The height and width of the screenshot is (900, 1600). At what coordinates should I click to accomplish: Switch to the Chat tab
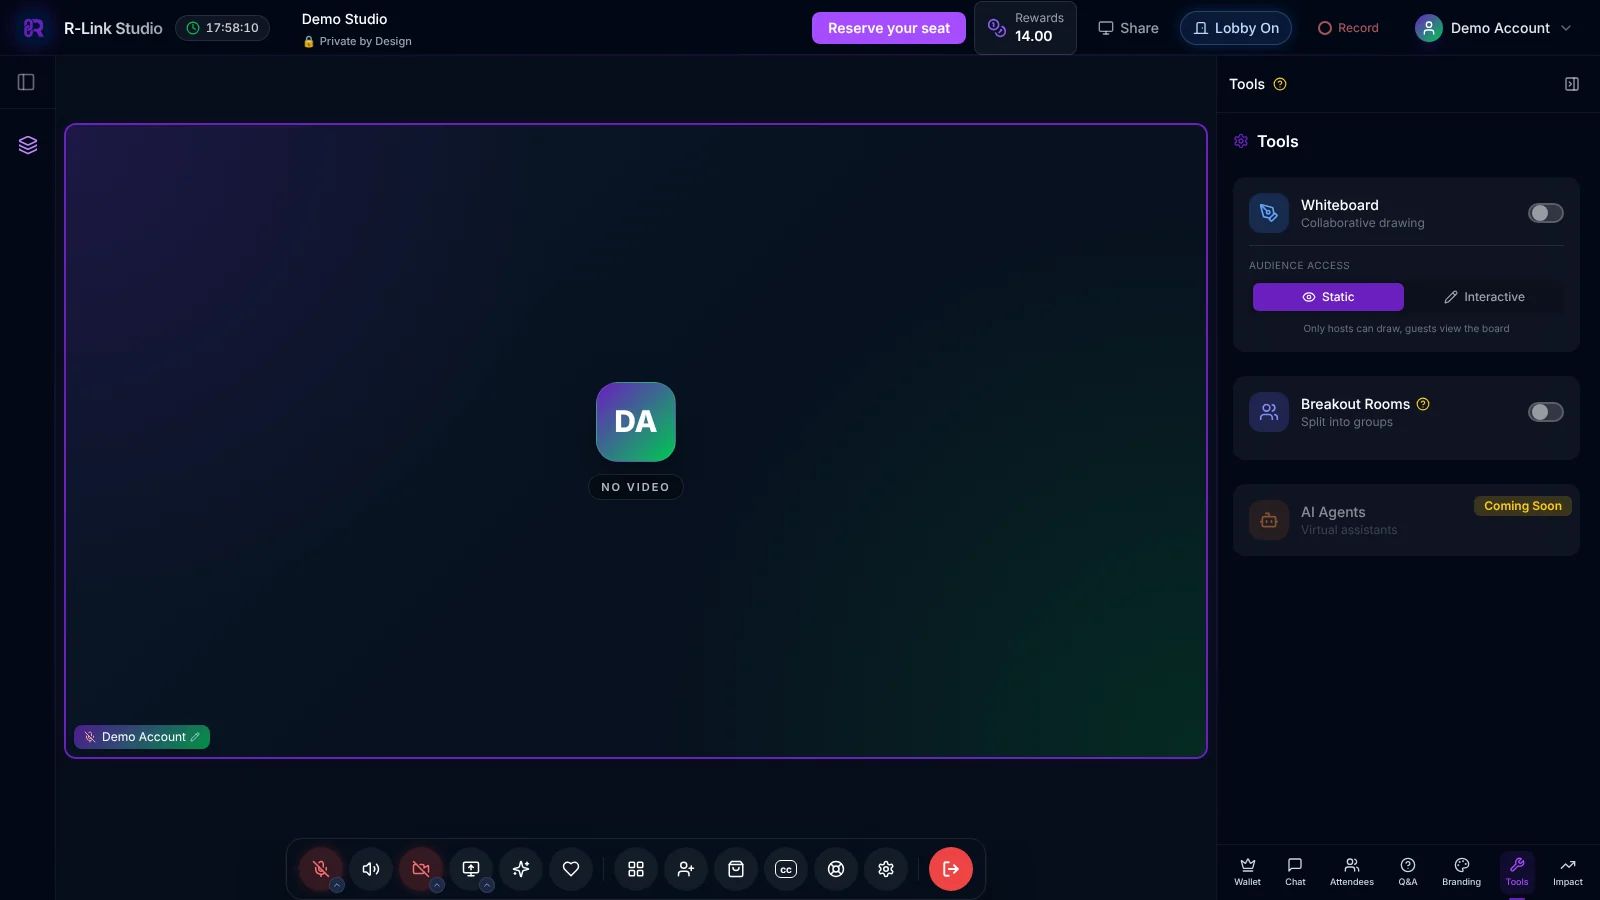(x=1295, y=872)
